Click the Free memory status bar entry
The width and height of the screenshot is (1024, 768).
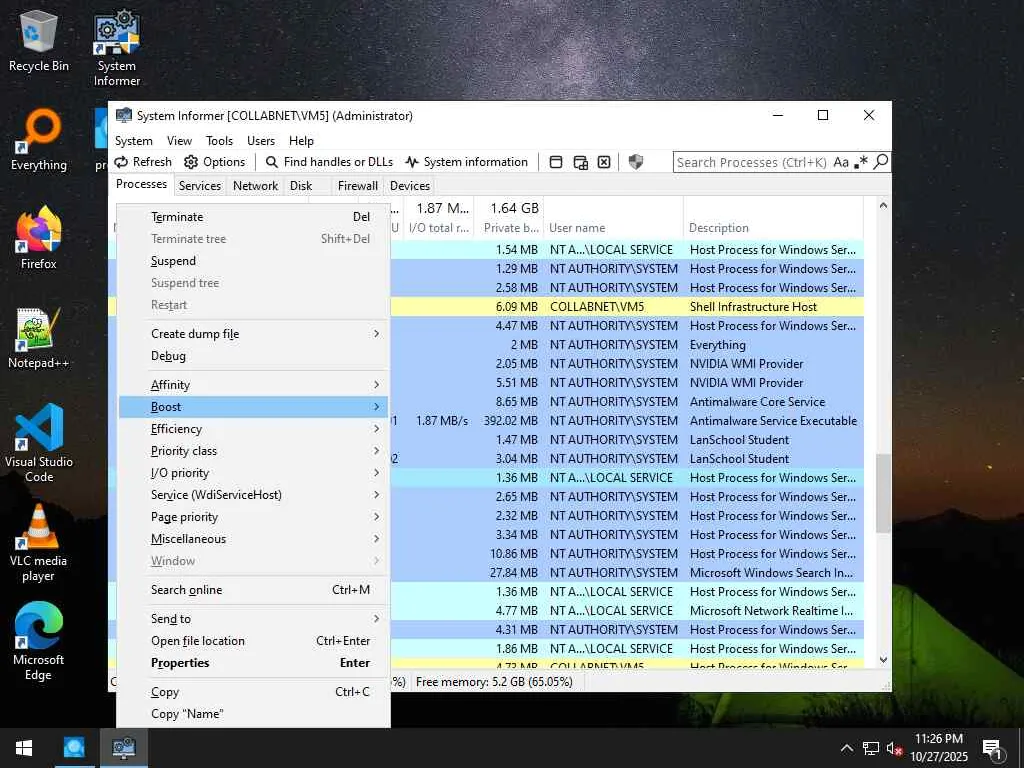tap(494, 682)
